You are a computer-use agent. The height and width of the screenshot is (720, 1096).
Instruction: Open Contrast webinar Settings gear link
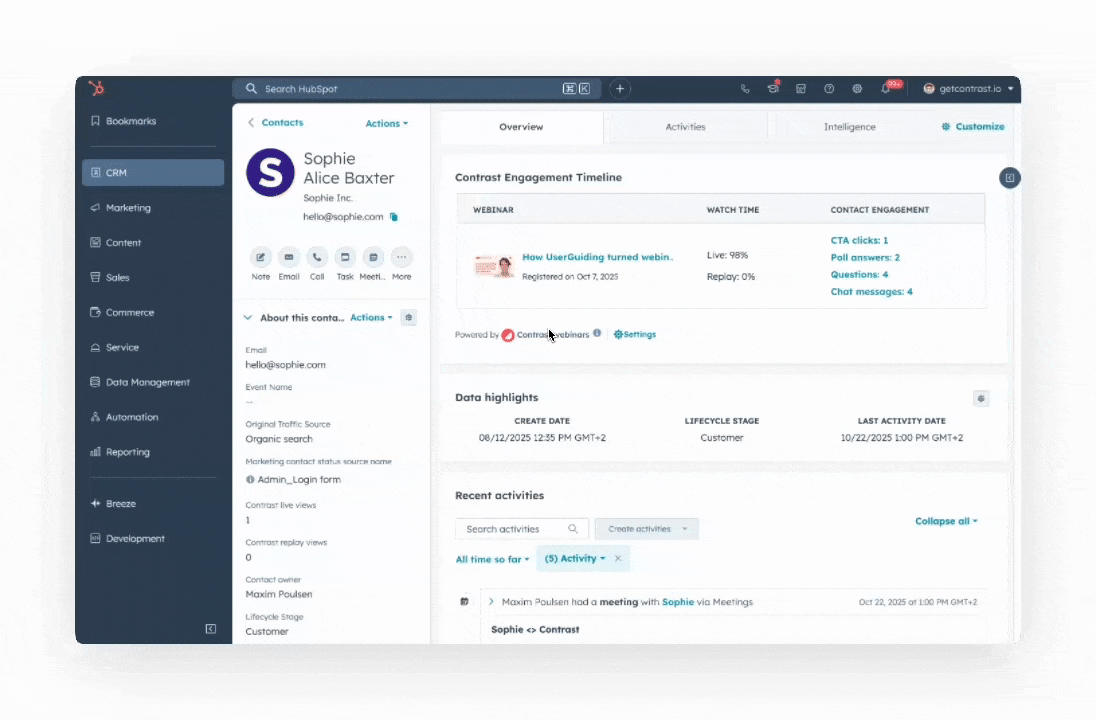coord(634,334)
